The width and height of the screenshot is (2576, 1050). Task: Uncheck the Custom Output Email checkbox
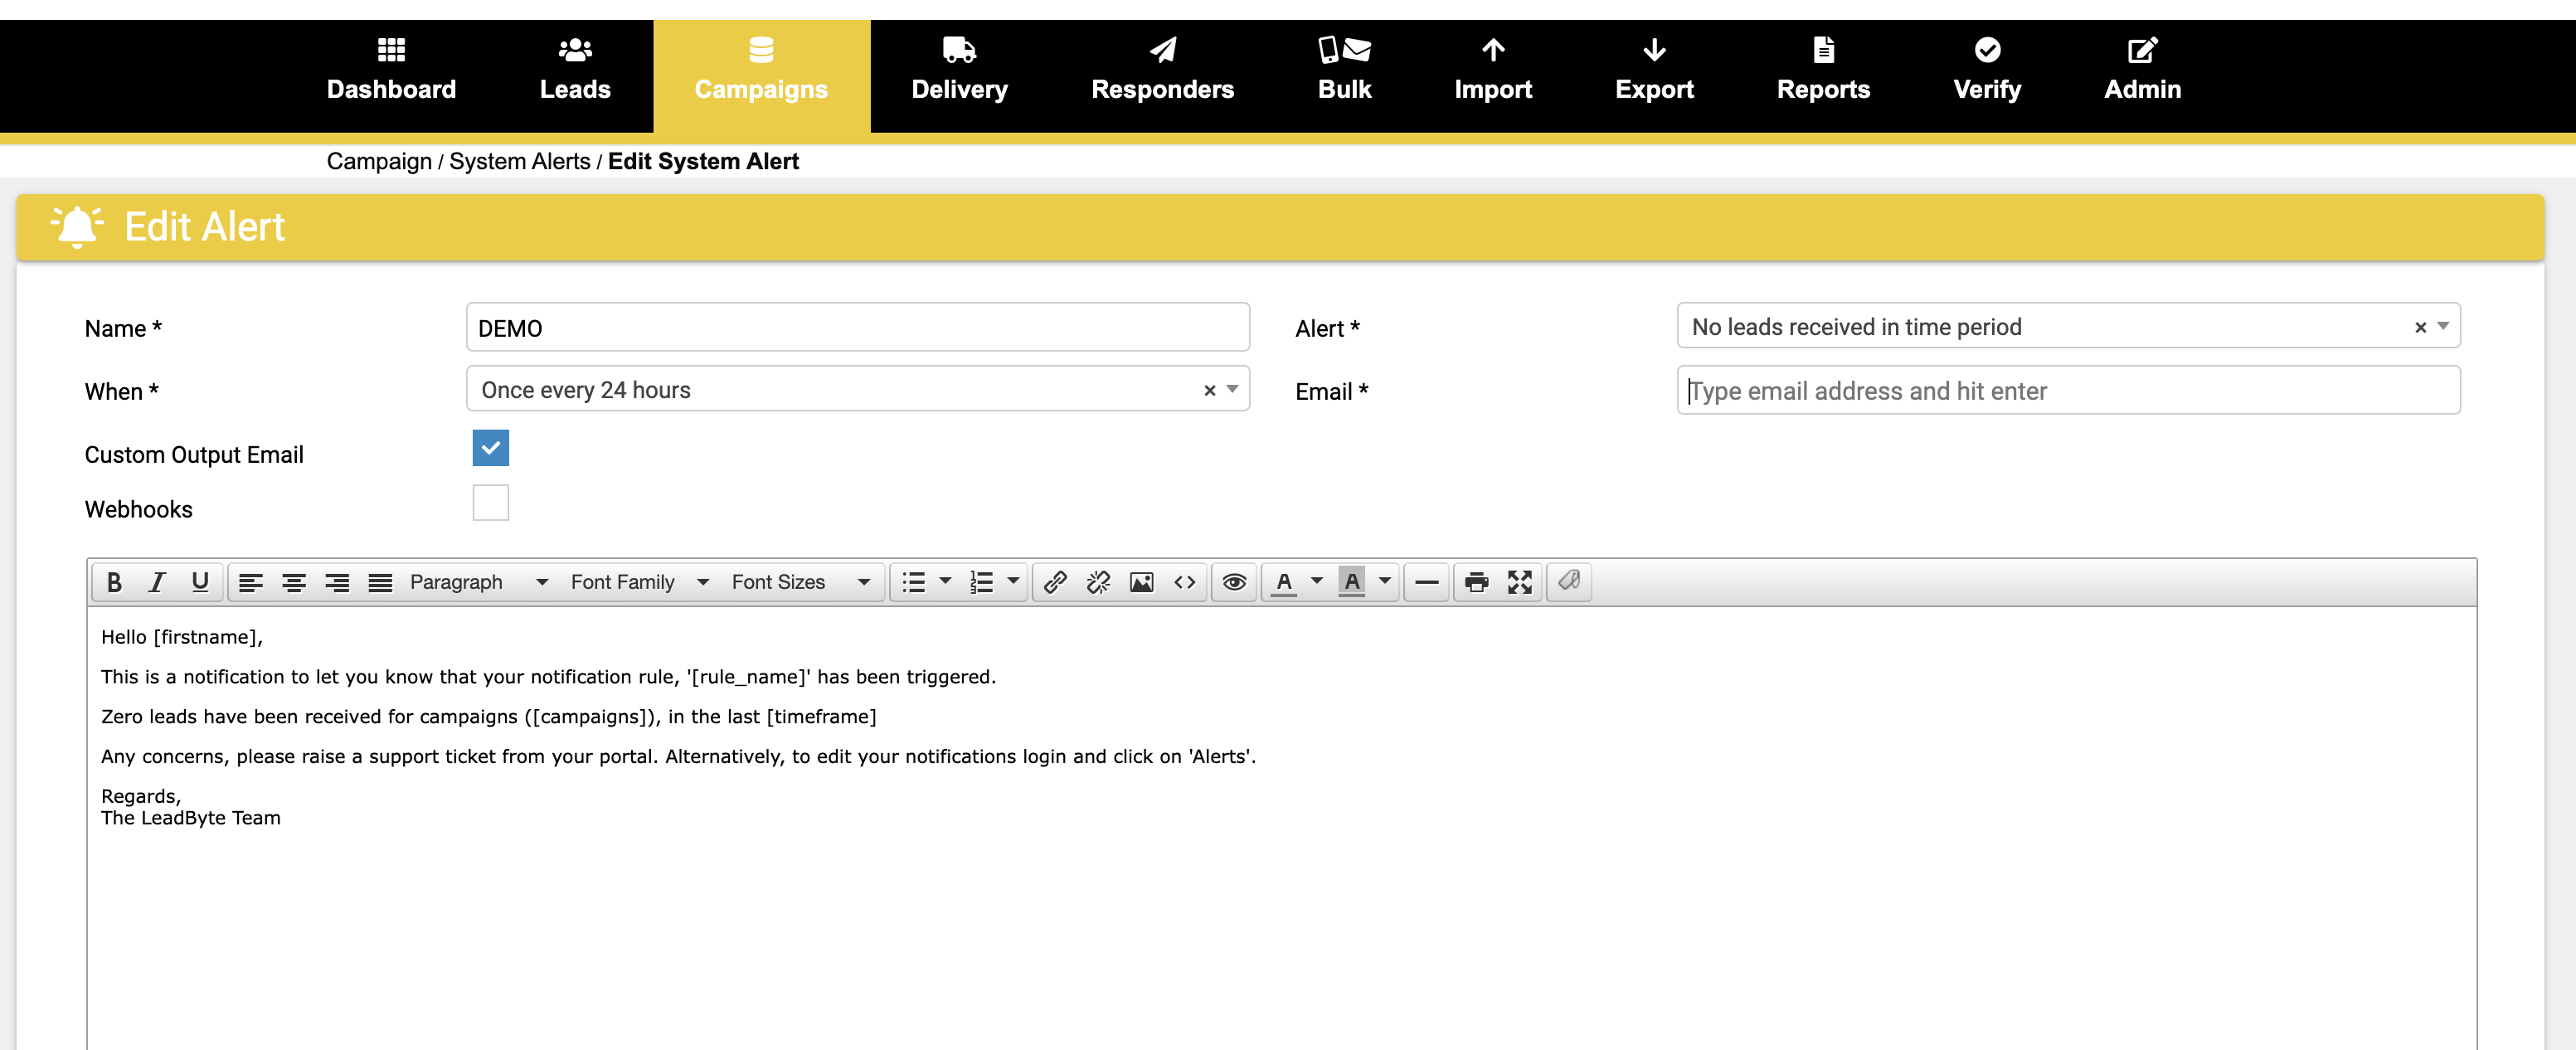pos(491,448)
